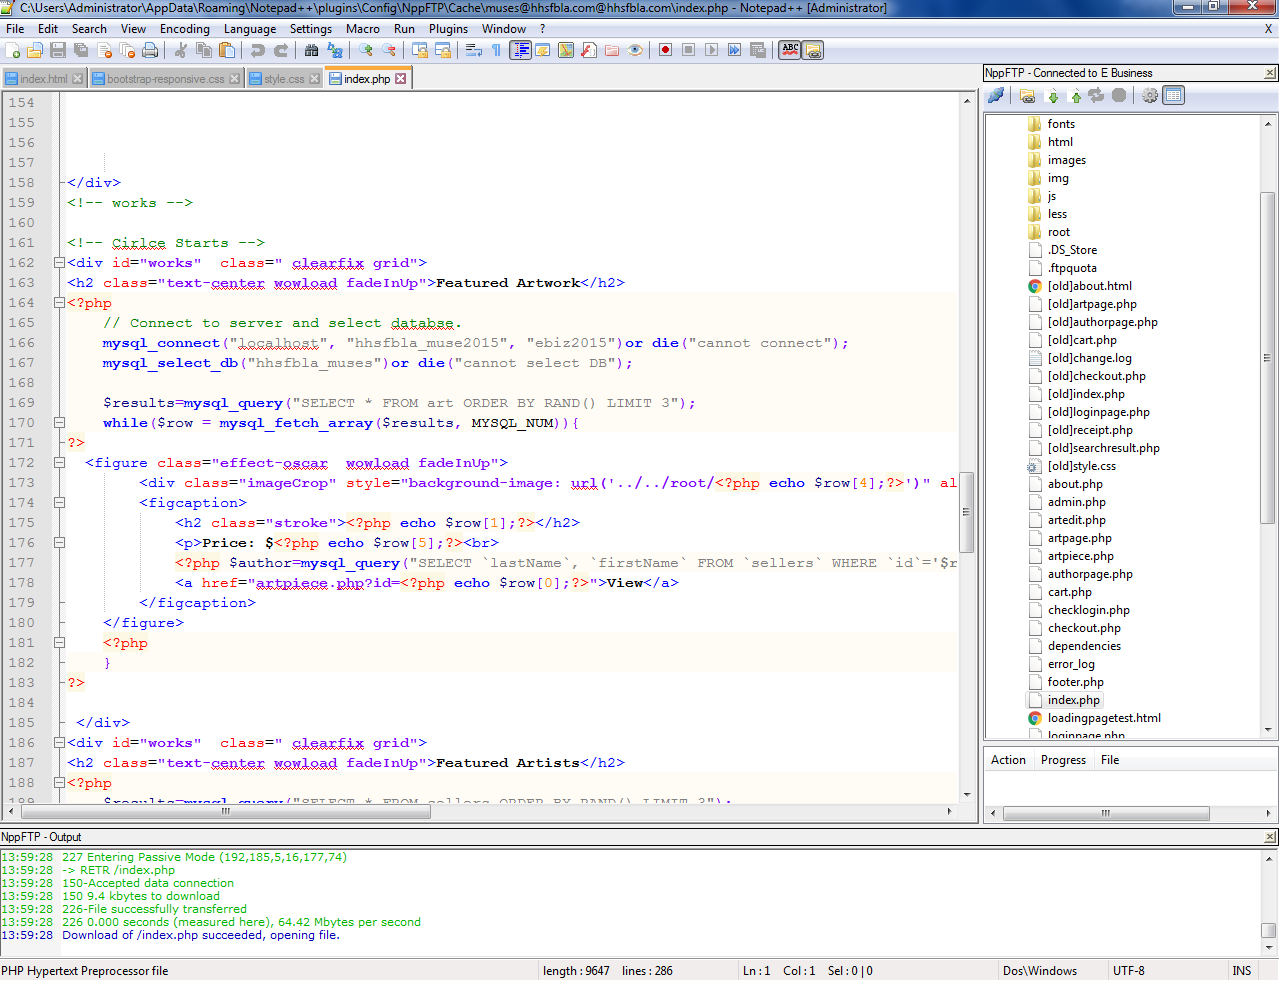
Task: Toggle NppFTP messages window button
Action: (1174, 96)
